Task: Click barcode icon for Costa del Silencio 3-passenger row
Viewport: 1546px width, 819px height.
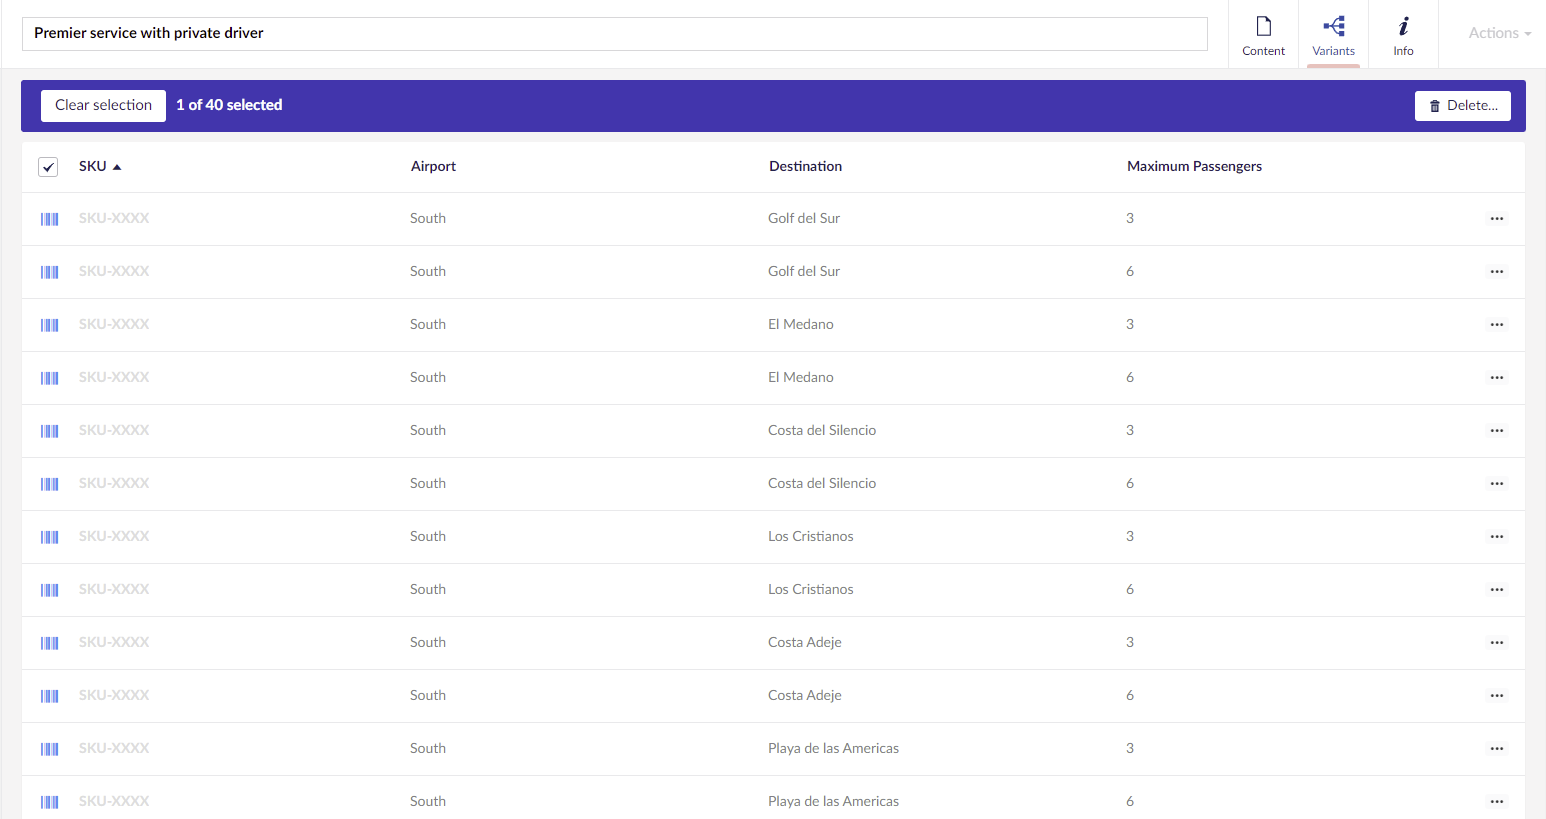Action: click(50, 431)
